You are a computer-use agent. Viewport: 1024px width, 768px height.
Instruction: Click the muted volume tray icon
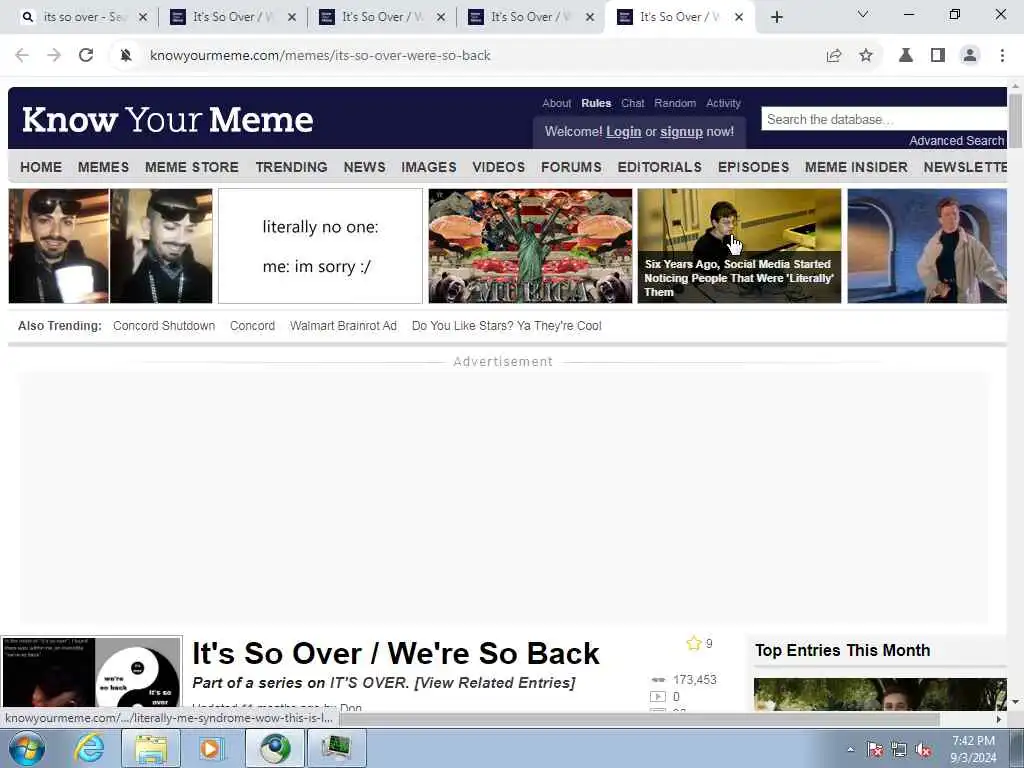[923, 750]
